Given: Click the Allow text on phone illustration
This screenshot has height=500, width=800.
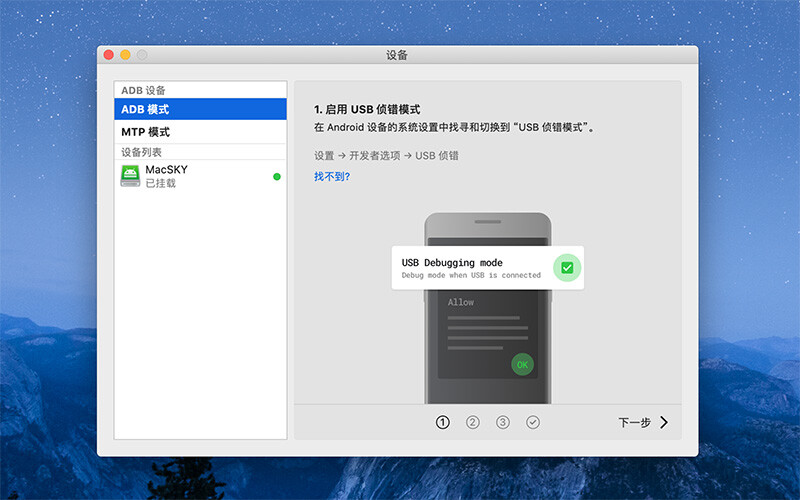Looking at the screenshot, I should pos(461,302).
